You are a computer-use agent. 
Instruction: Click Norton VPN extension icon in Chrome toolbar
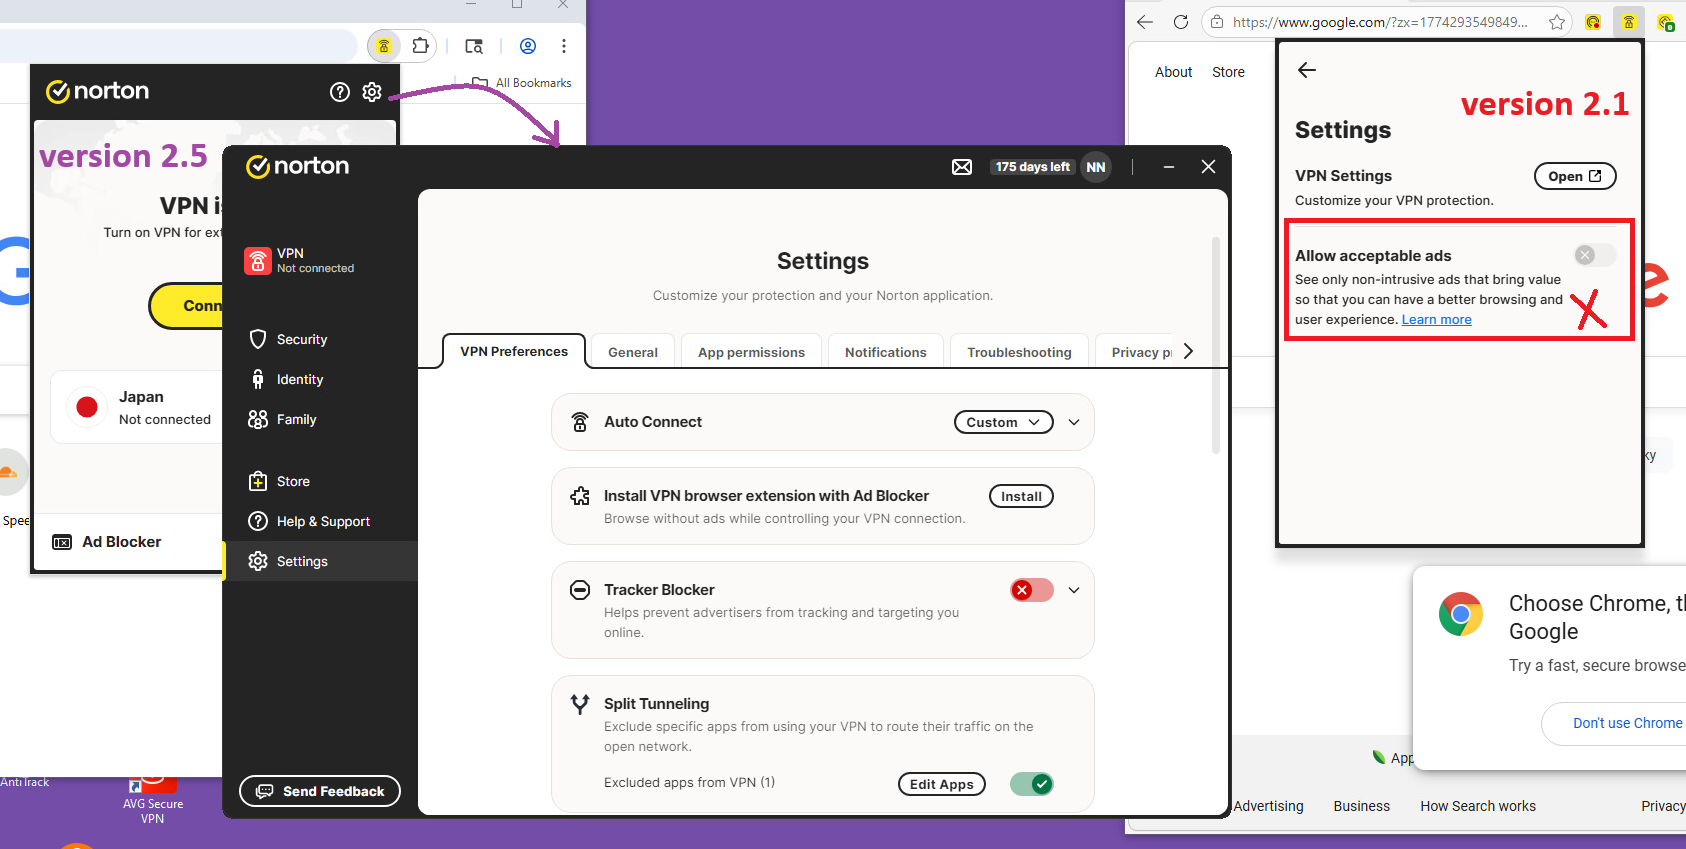tap(383, 46)
